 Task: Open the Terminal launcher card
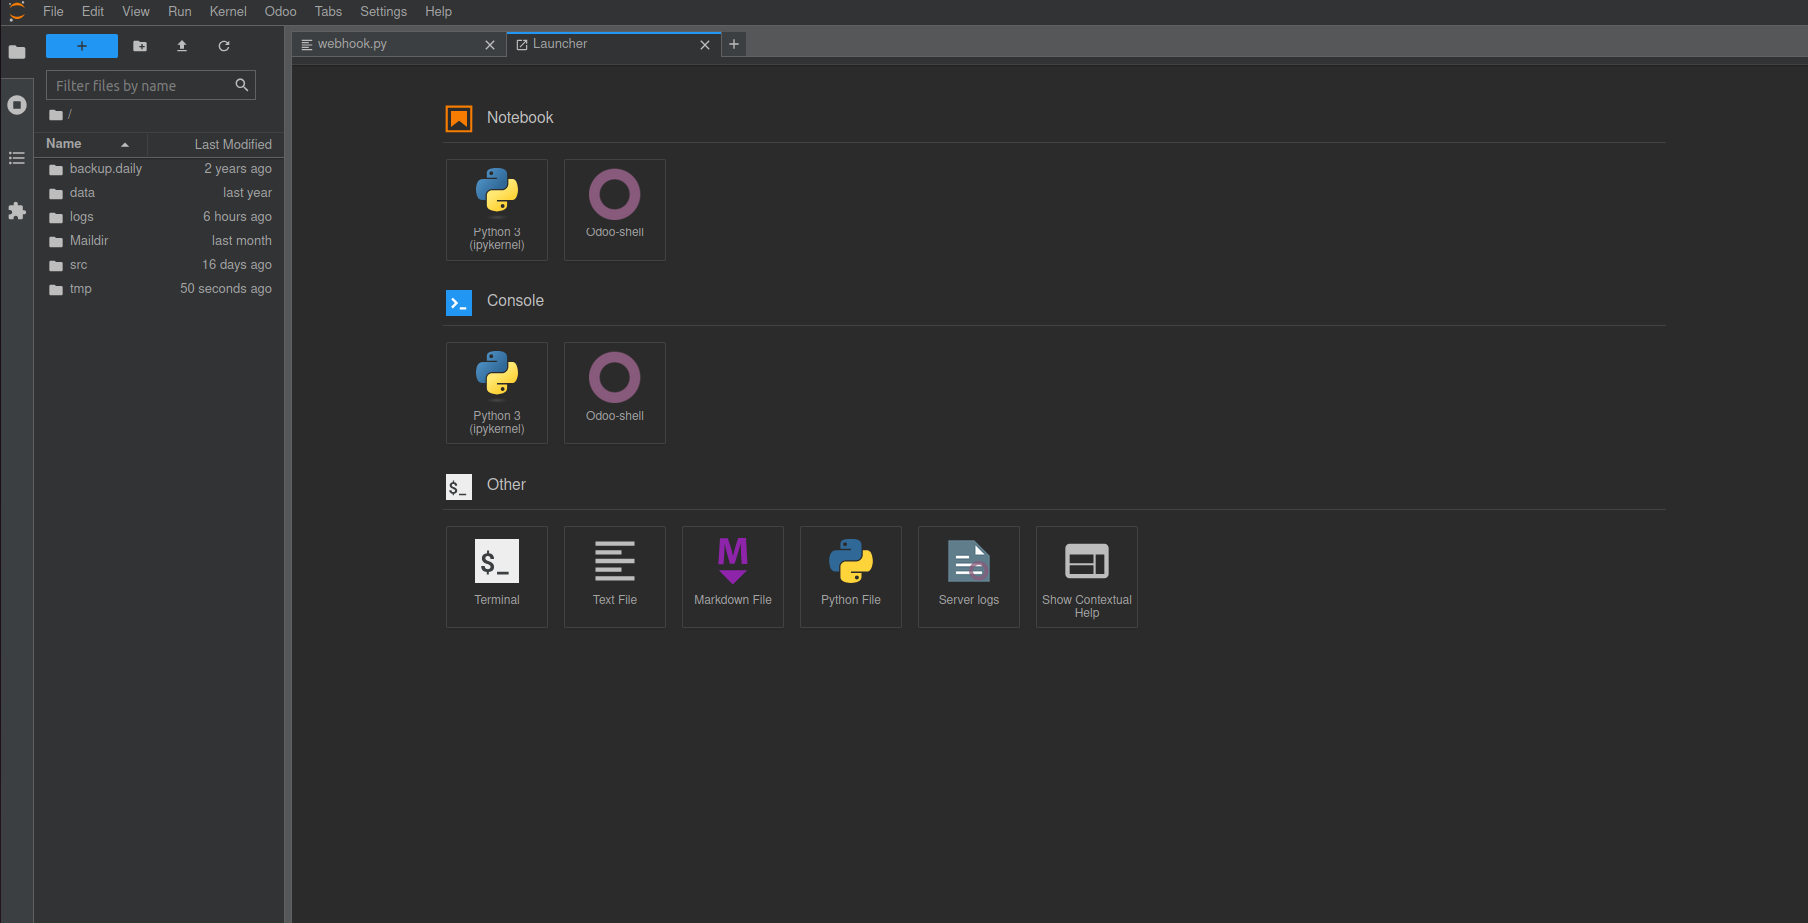click(x=496, y=576)
